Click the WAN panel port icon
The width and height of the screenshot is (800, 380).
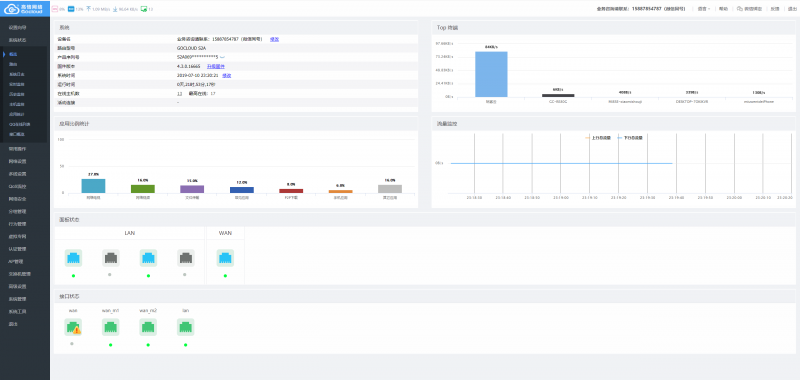point(225,258)
